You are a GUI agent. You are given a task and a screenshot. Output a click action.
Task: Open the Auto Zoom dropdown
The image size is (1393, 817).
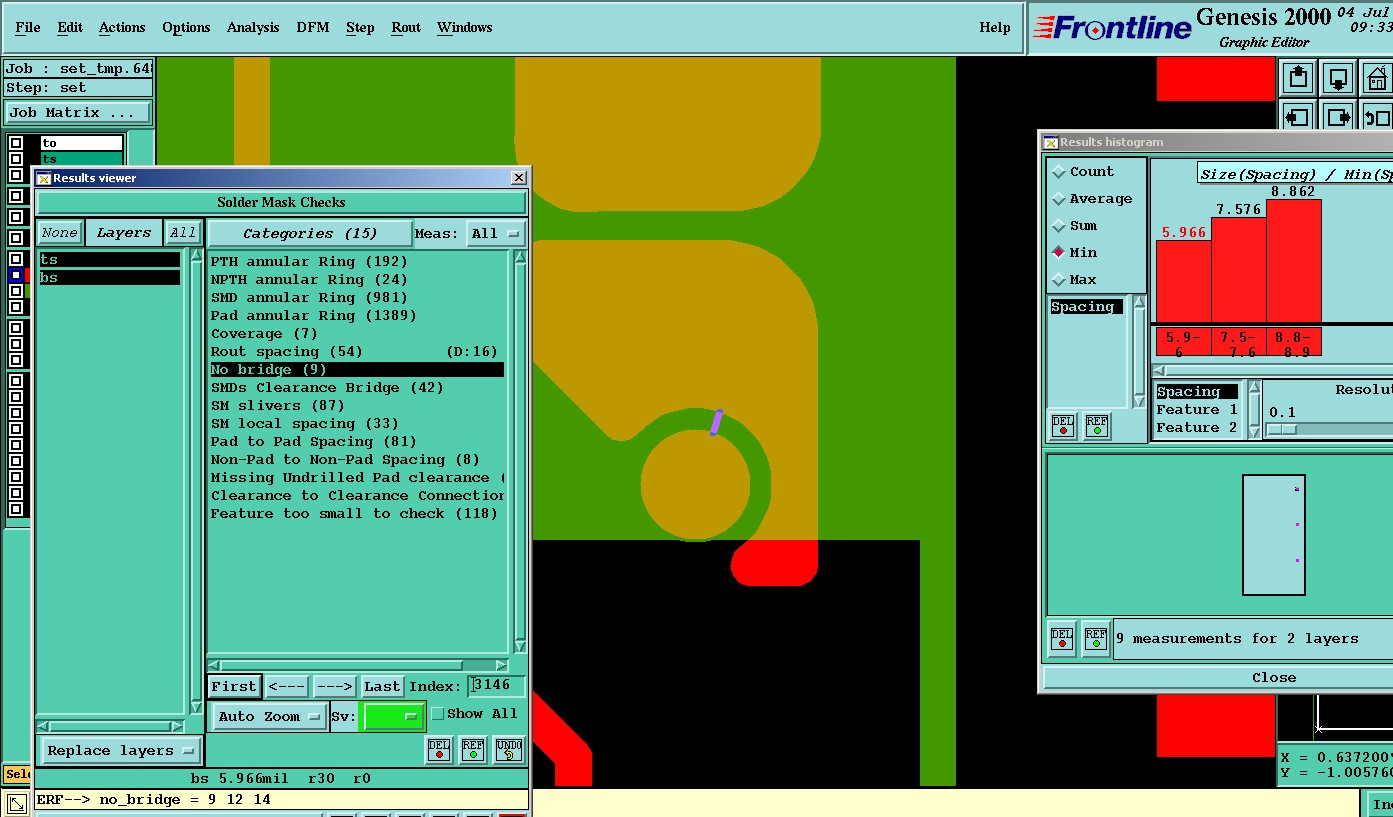(x=270, y=716)
